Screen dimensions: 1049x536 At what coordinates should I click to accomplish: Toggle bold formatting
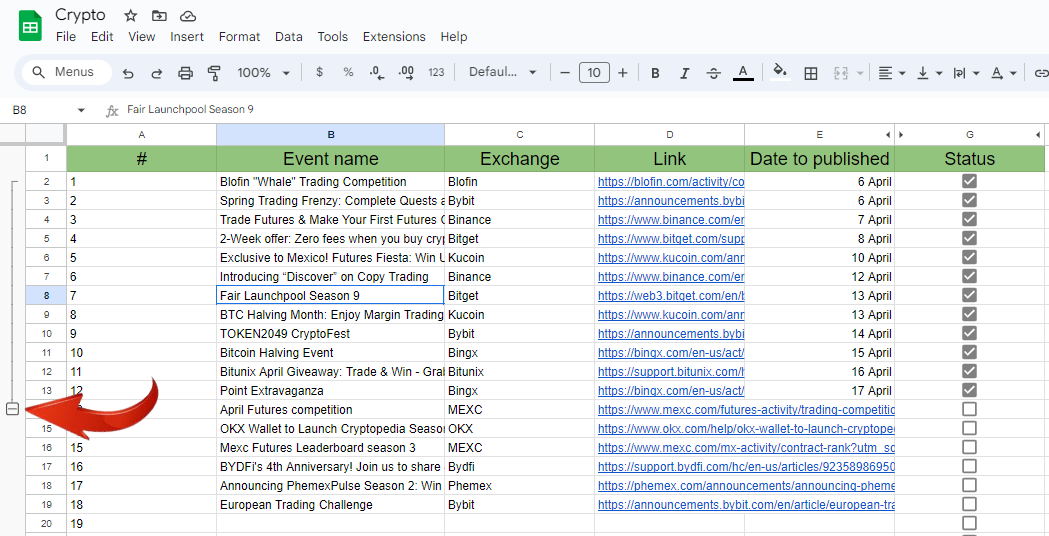pyautogui.click(x=655, y=73)
